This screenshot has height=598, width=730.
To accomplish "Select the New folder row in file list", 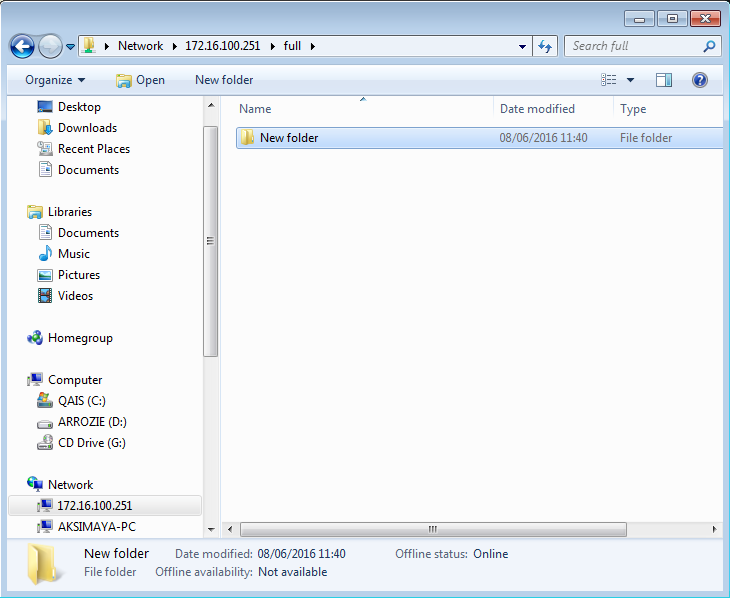I will point(480,138).
